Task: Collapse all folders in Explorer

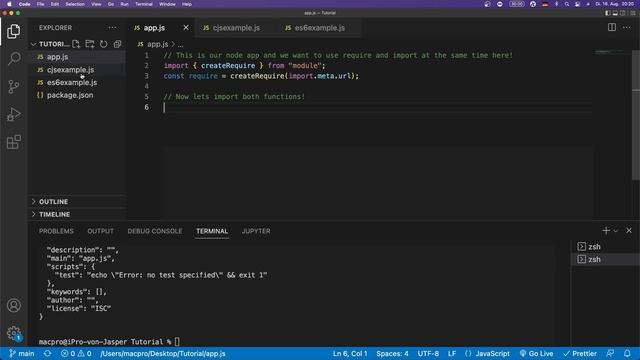Action: [118, 44]
